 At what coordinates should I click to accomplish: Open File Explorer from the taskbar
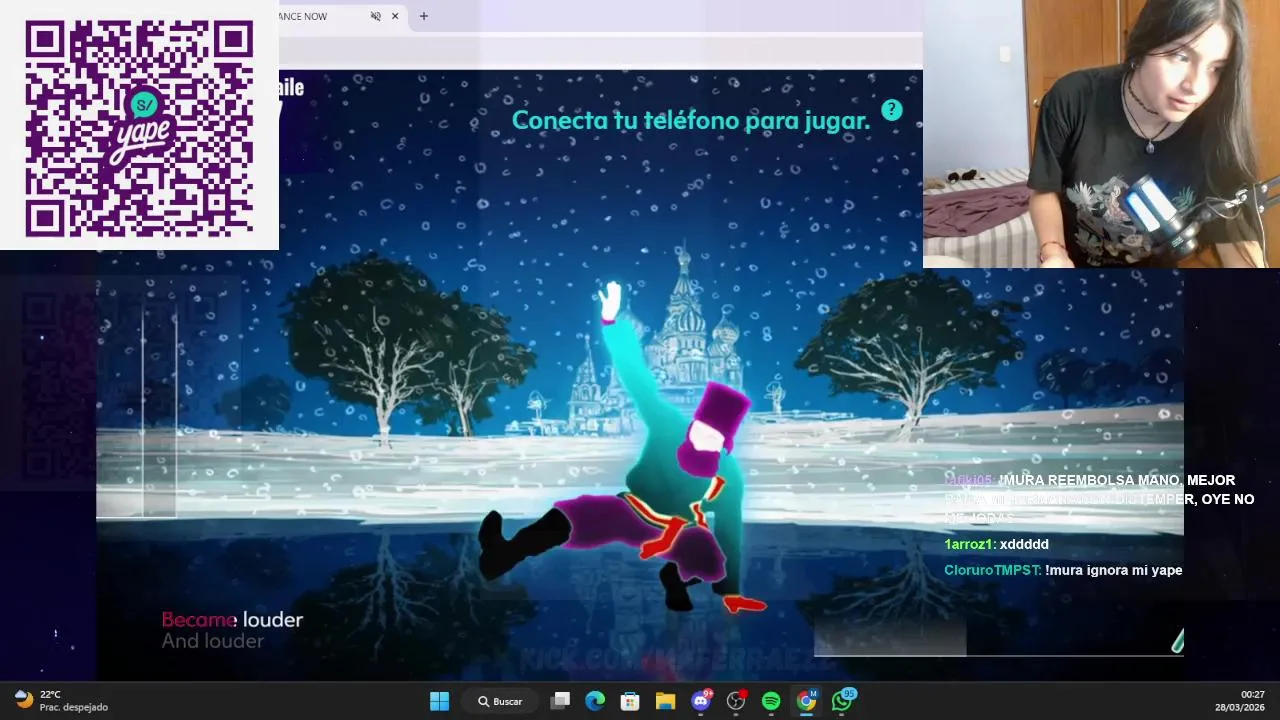pyautogui.click(x=665, y=701)
